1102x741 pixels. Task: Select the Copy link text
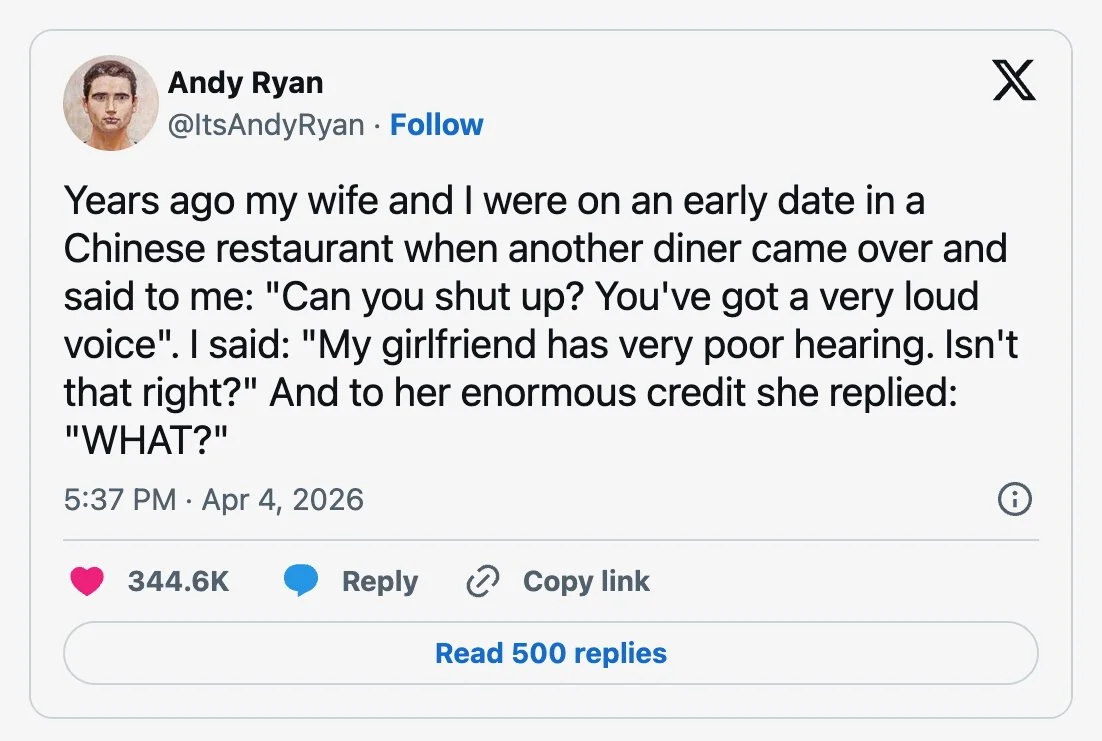586,581
